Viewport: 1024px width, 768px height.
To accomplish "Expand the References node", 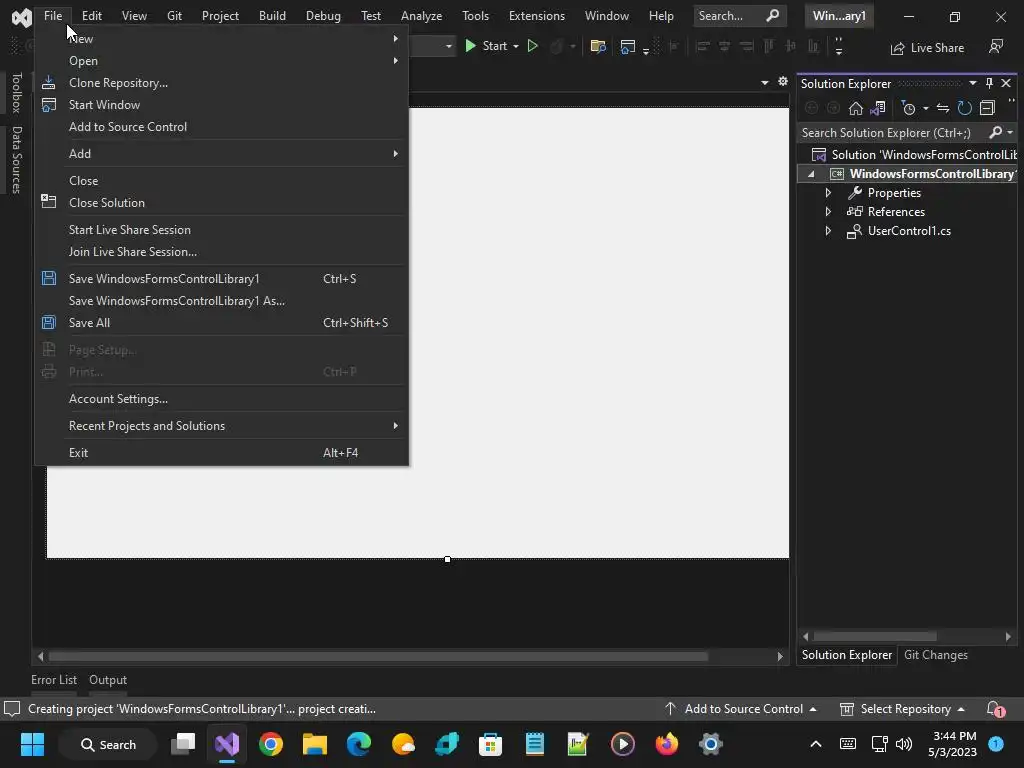I will [x=828, y=212].
